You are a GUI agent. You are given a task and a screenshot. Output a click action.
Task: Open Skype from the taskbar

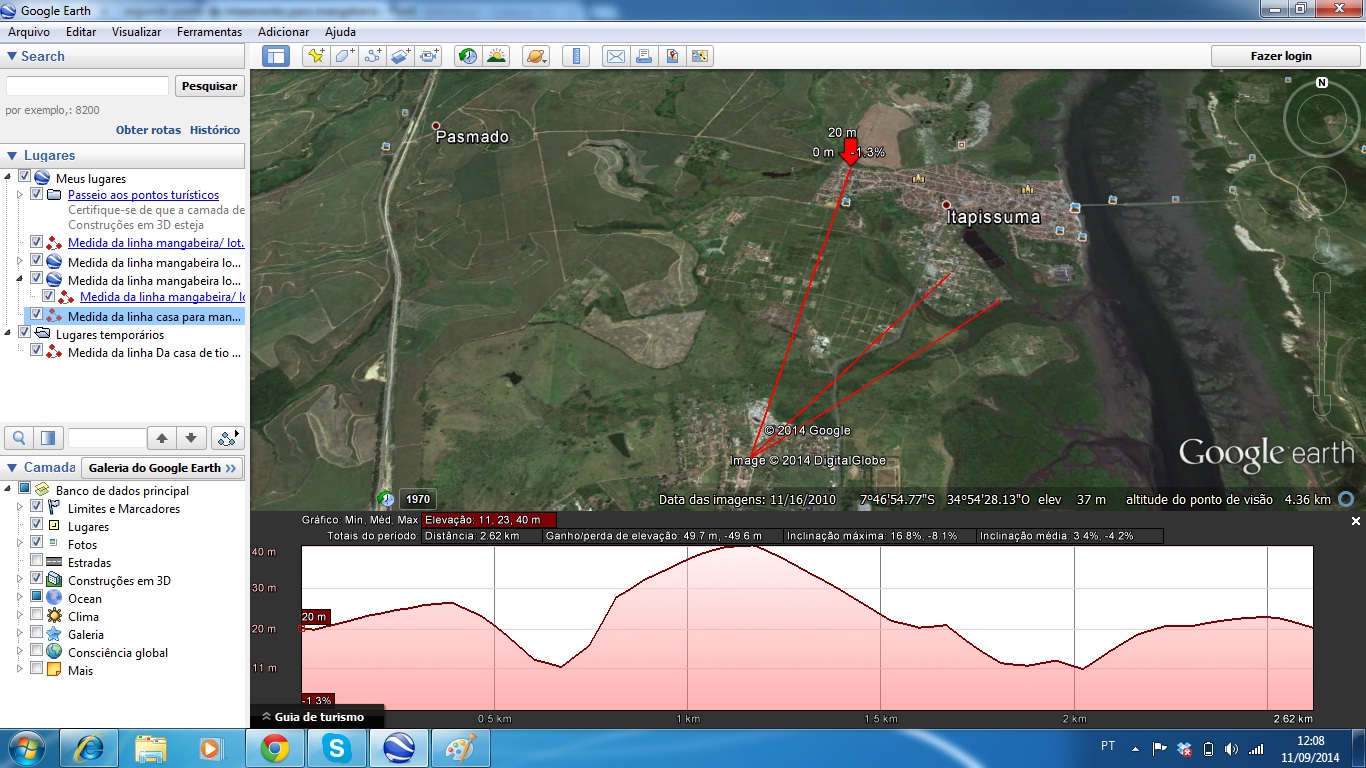(x=336, y=748)
